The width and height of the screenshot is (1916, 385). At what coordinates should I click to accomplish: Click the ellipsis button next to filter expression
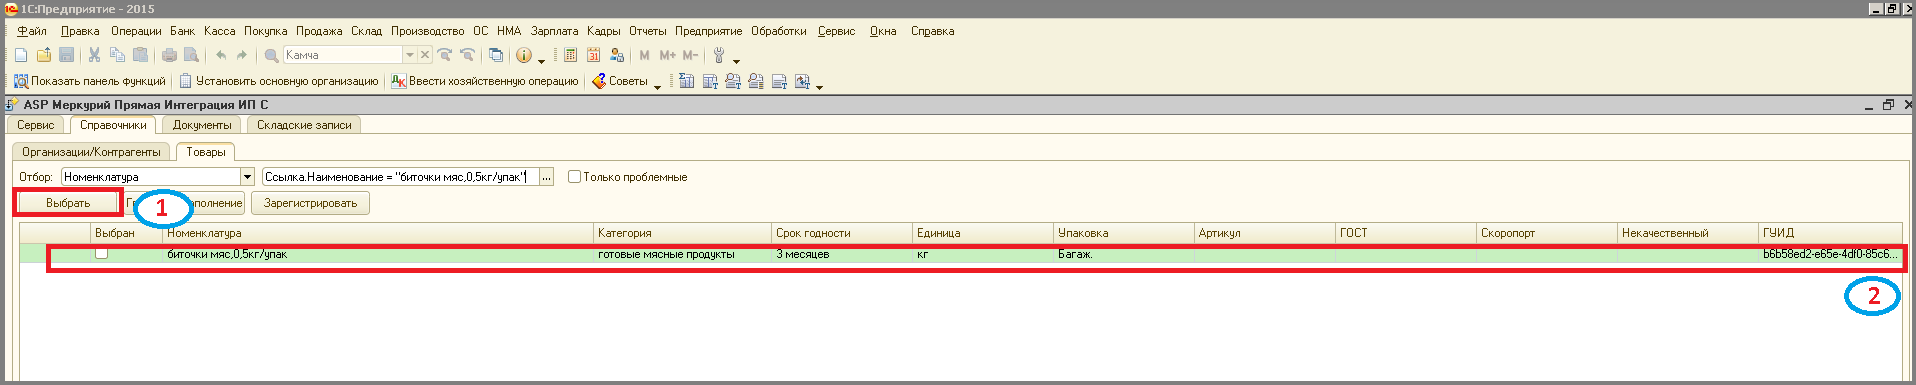click(546, 177)
